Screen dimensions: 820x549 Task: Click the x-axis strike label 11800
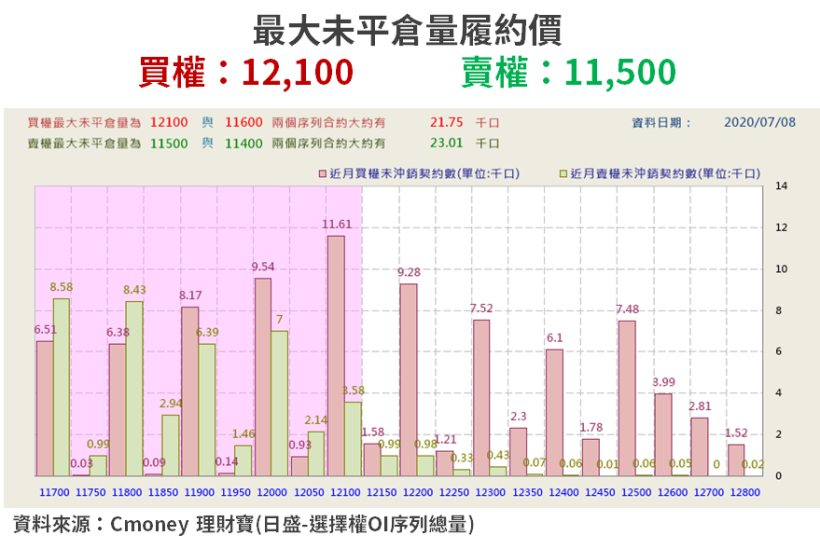point(127,493)
